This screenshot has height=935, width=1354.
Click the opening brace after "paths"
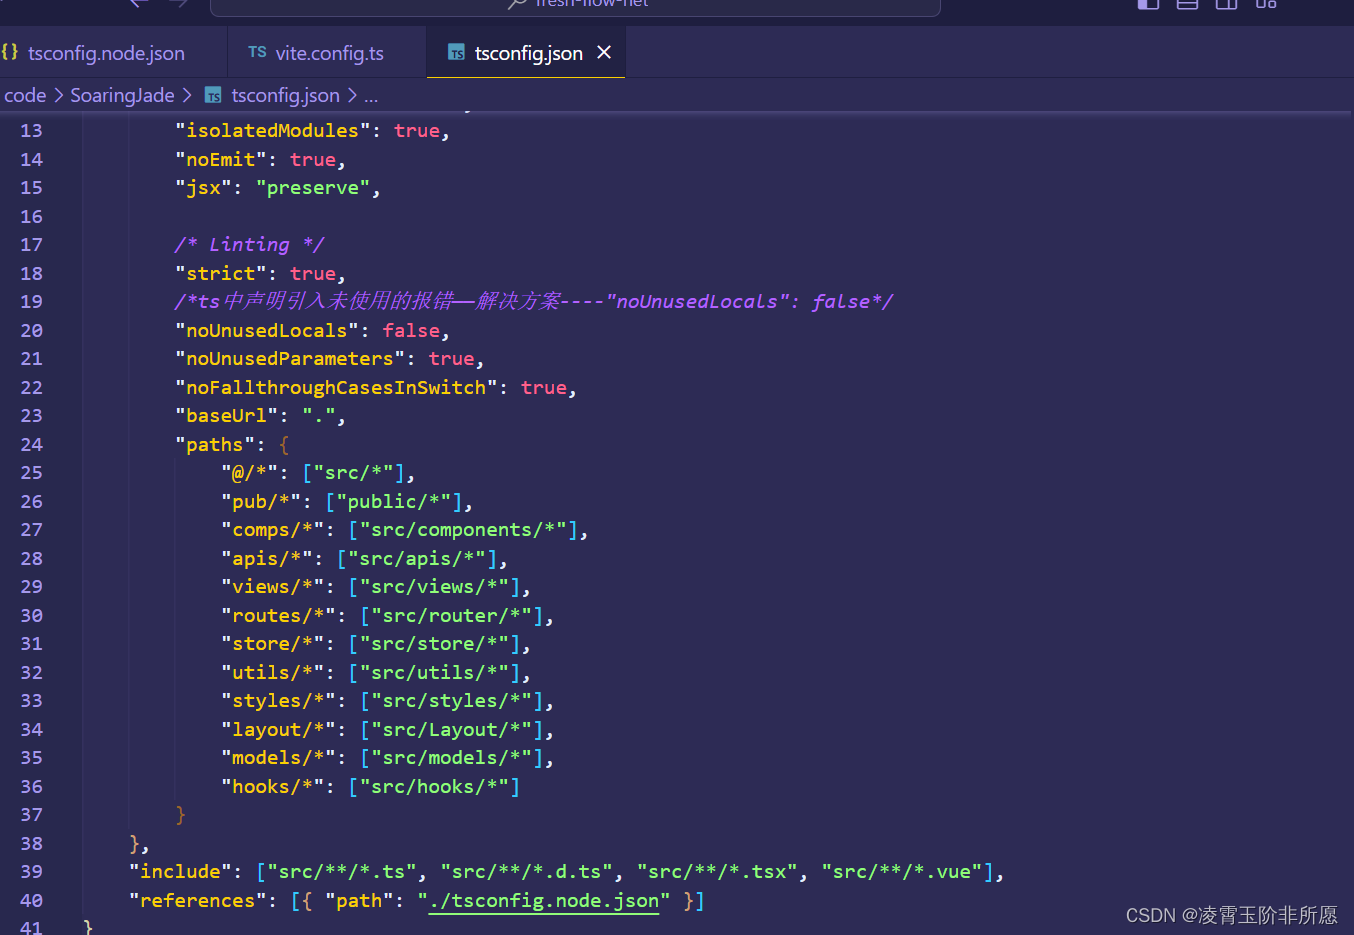[284, 444]
